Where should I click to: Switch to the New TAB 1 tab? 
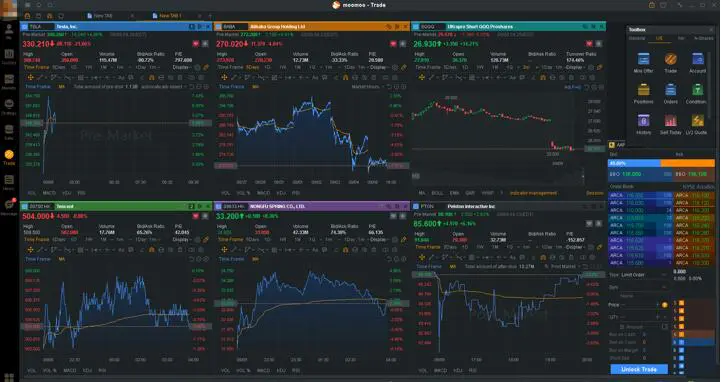[x=170, y=16]
